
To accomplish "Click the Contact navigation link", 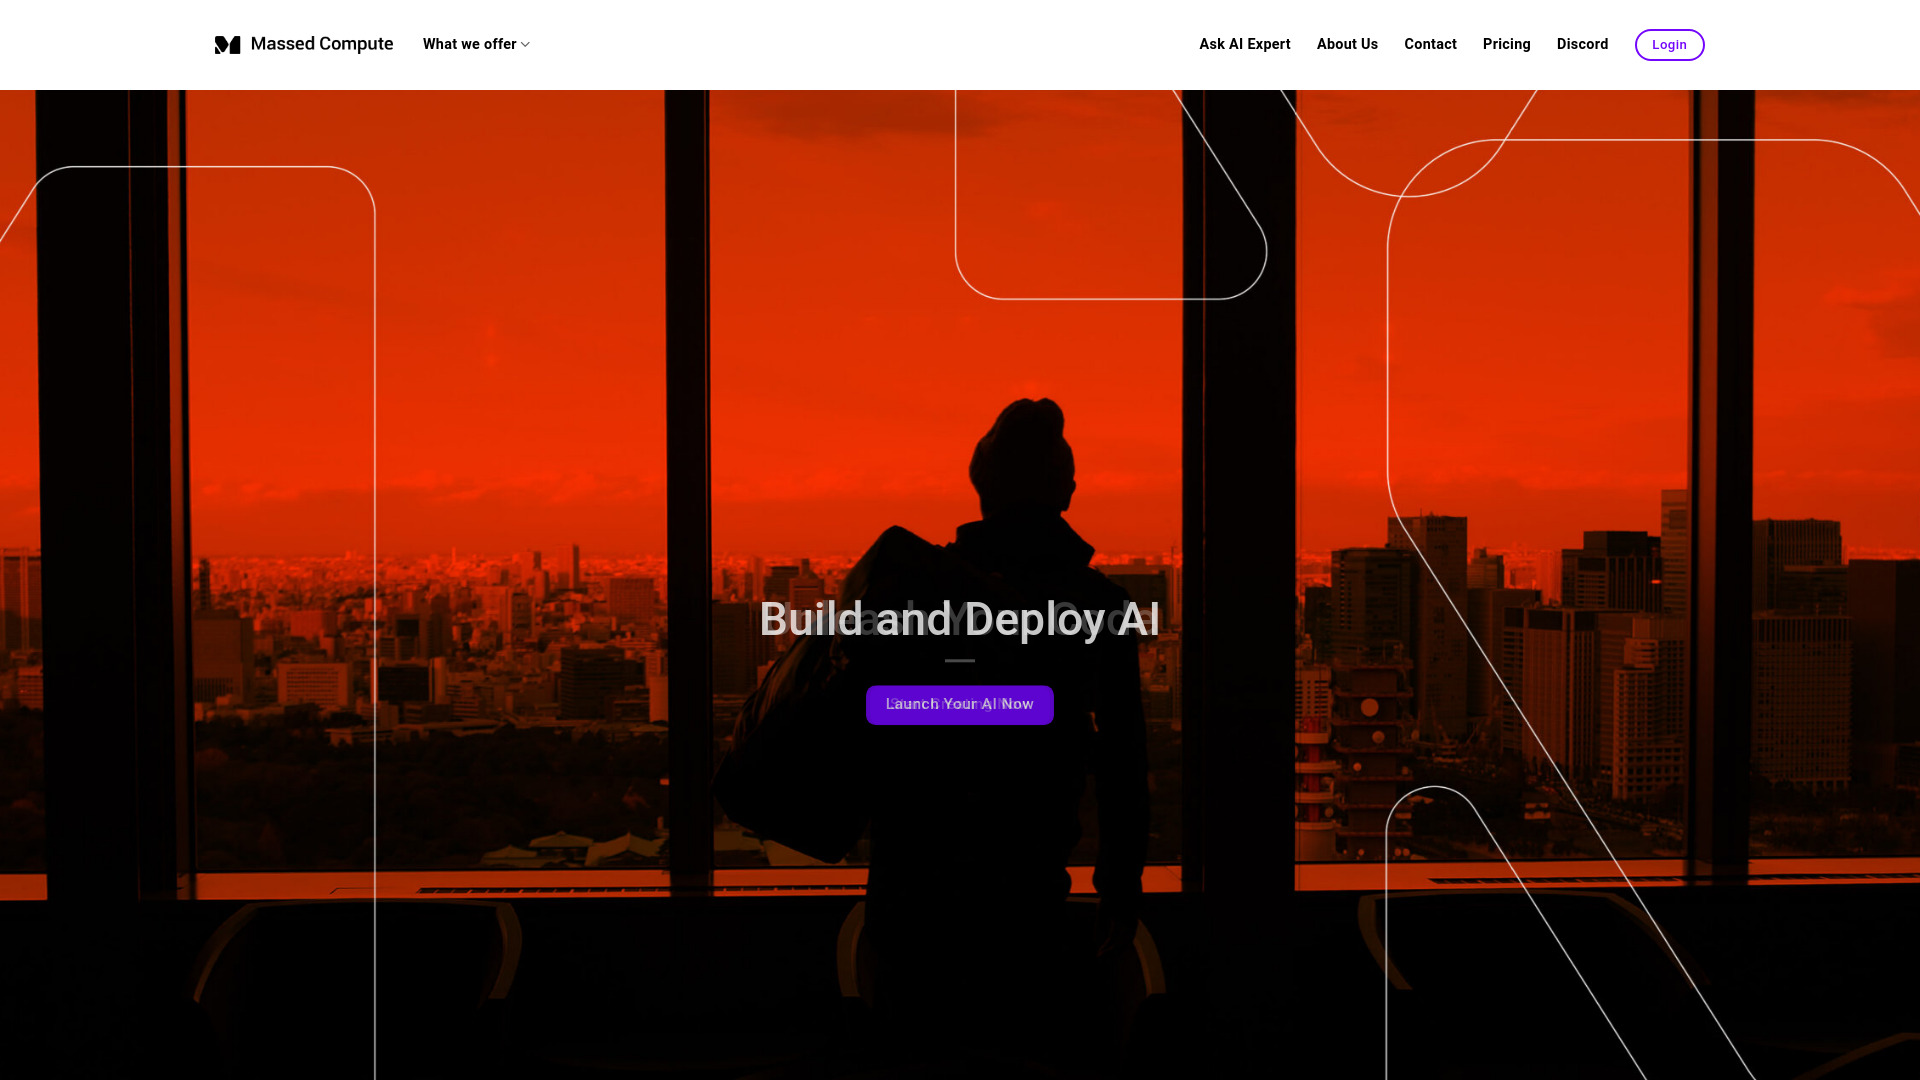I will coord(1429,44).
